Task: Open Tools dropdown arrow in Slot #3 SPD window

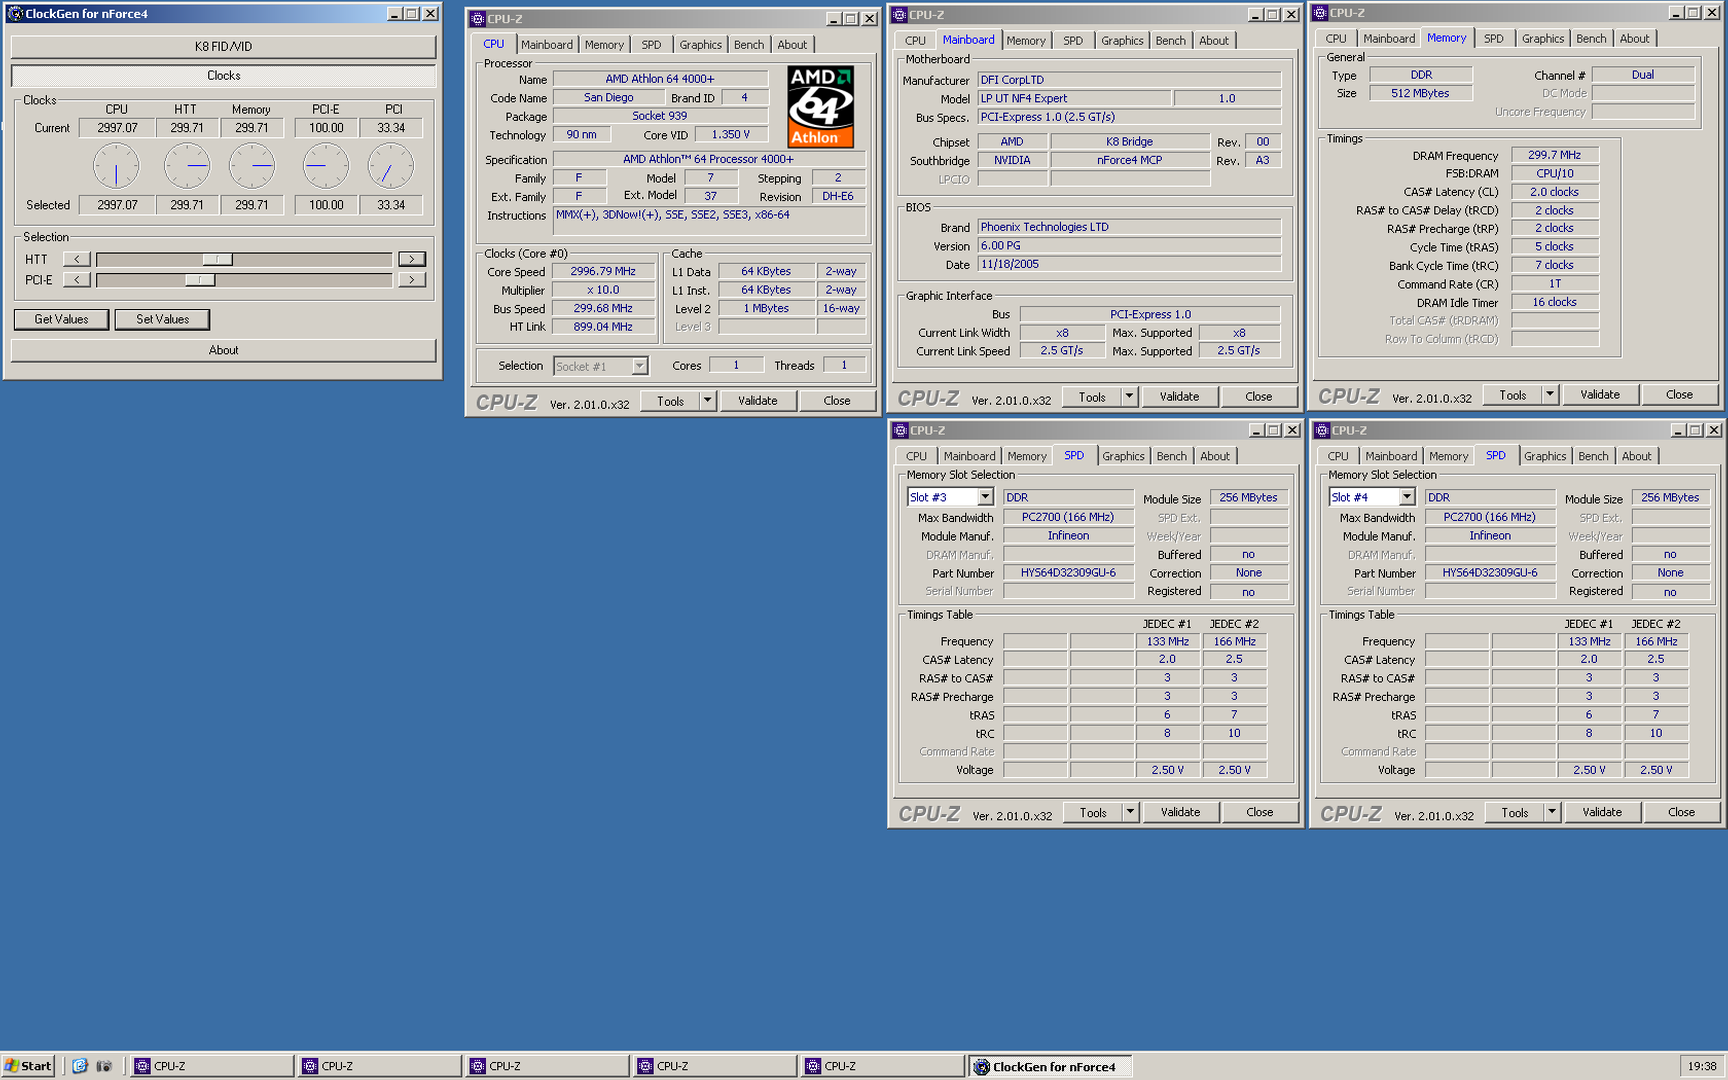Action: (x=1131, y=813)
